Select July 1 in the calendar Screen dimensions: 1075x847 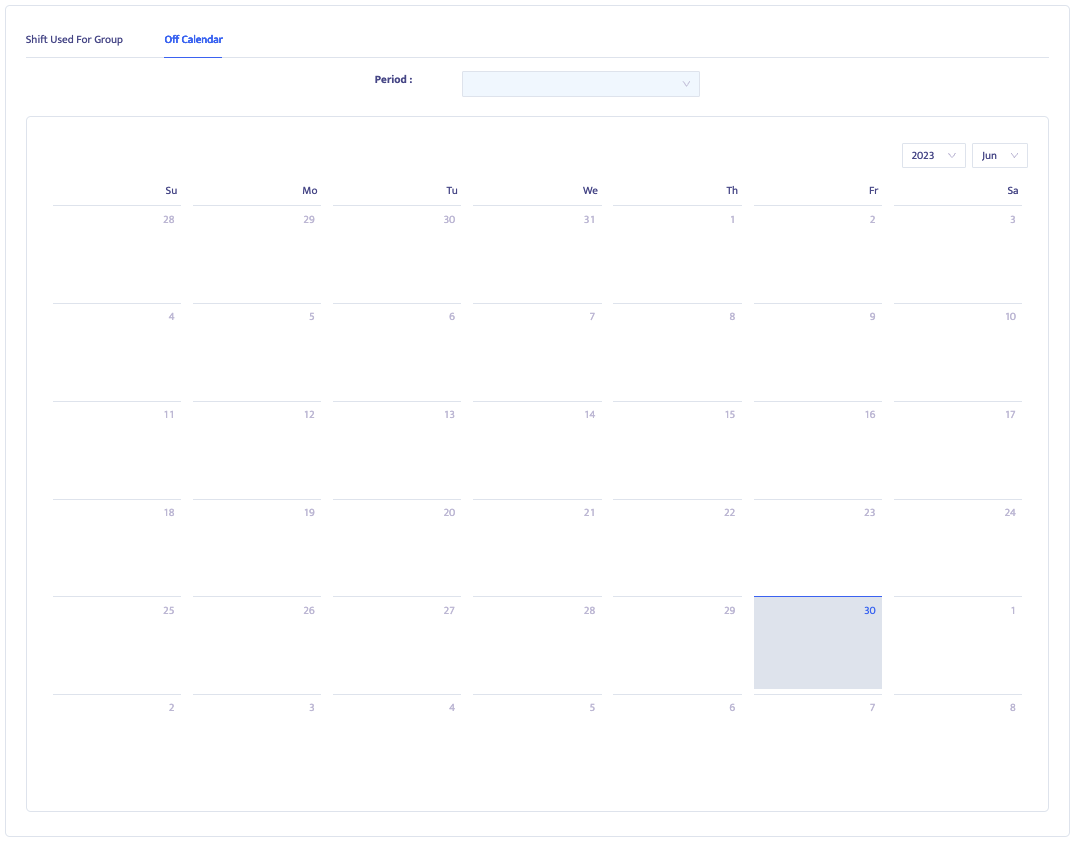point(958,642)
